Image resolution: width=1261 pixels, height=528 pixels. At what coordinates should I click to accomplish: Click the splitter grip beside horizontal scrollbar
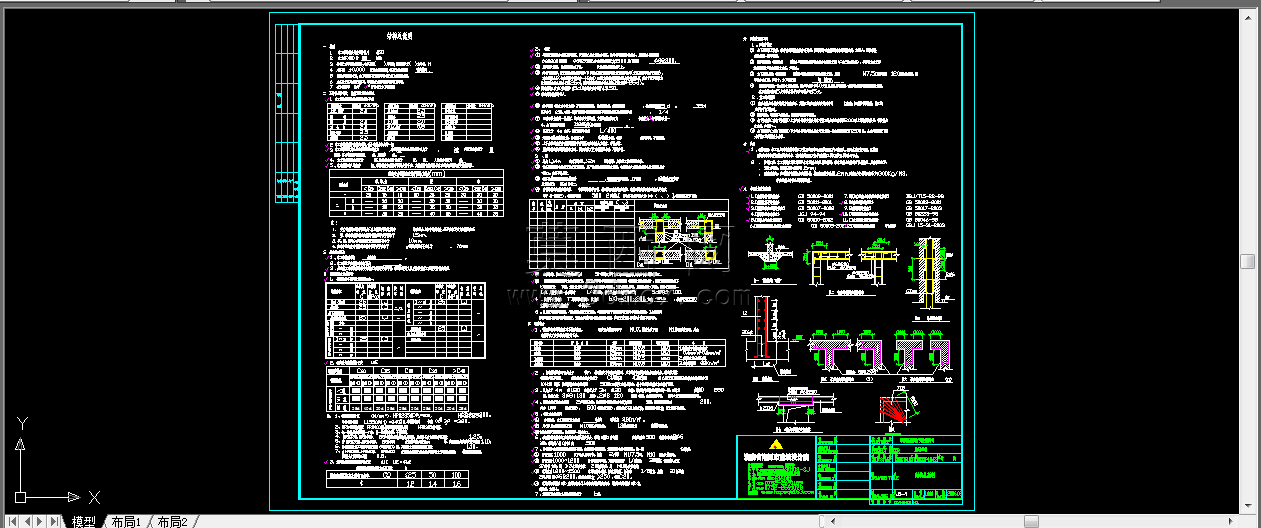pos(819,521)
